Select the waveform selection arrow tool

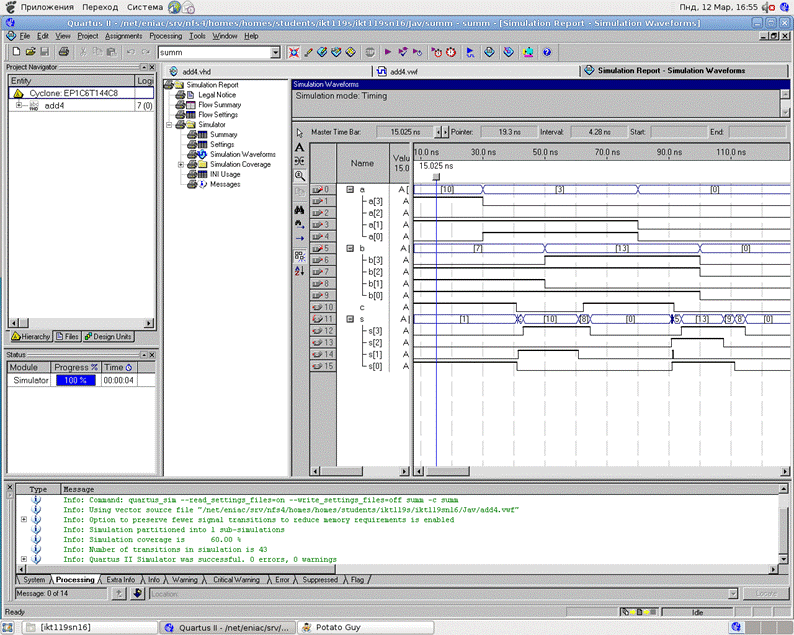(300, 132)
